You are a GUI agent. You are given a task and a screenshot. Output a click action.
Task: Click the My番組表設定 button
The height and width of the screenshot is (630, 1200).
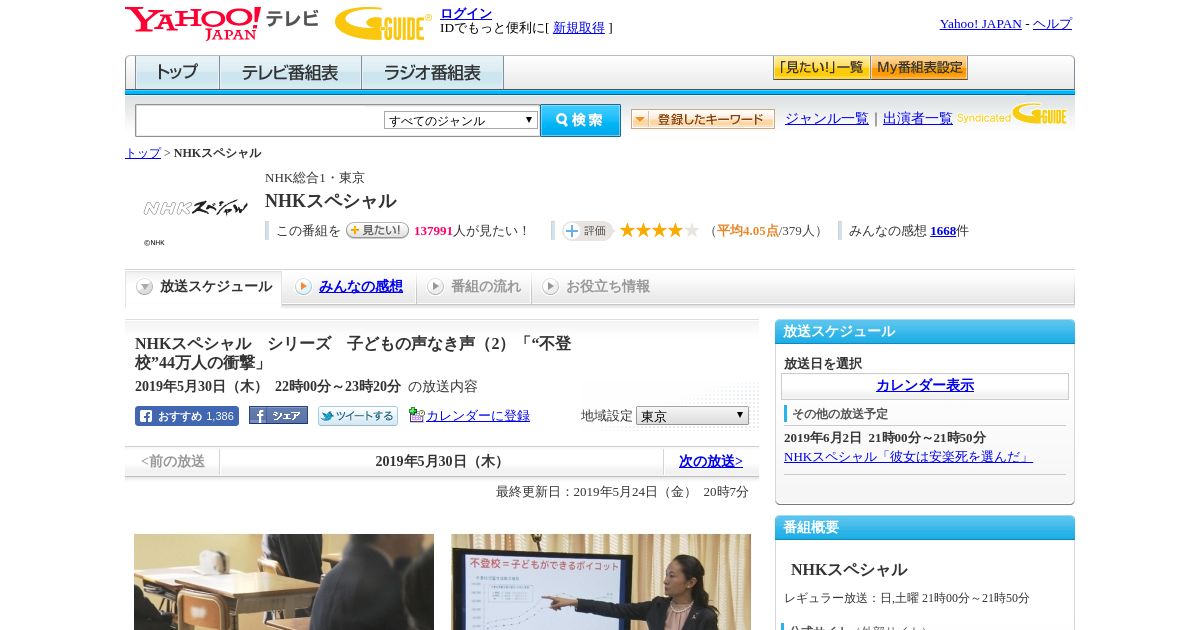(919, 68)
